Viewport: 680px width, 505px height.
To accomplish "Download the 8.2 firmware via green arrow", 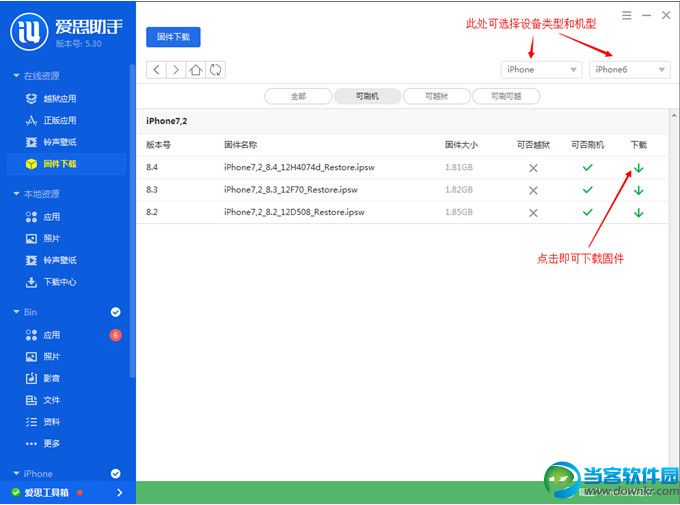I will [638, 212].
